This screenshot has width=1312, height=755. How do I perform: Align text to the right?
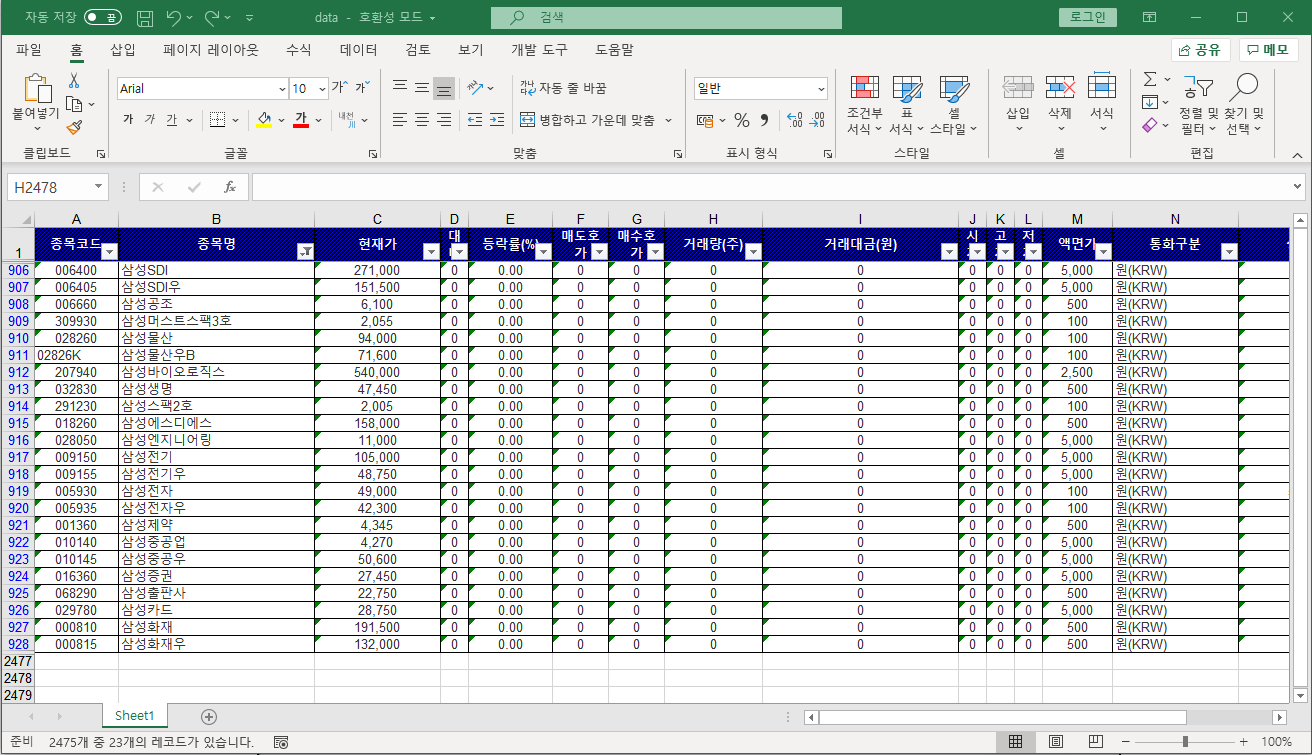444,120
